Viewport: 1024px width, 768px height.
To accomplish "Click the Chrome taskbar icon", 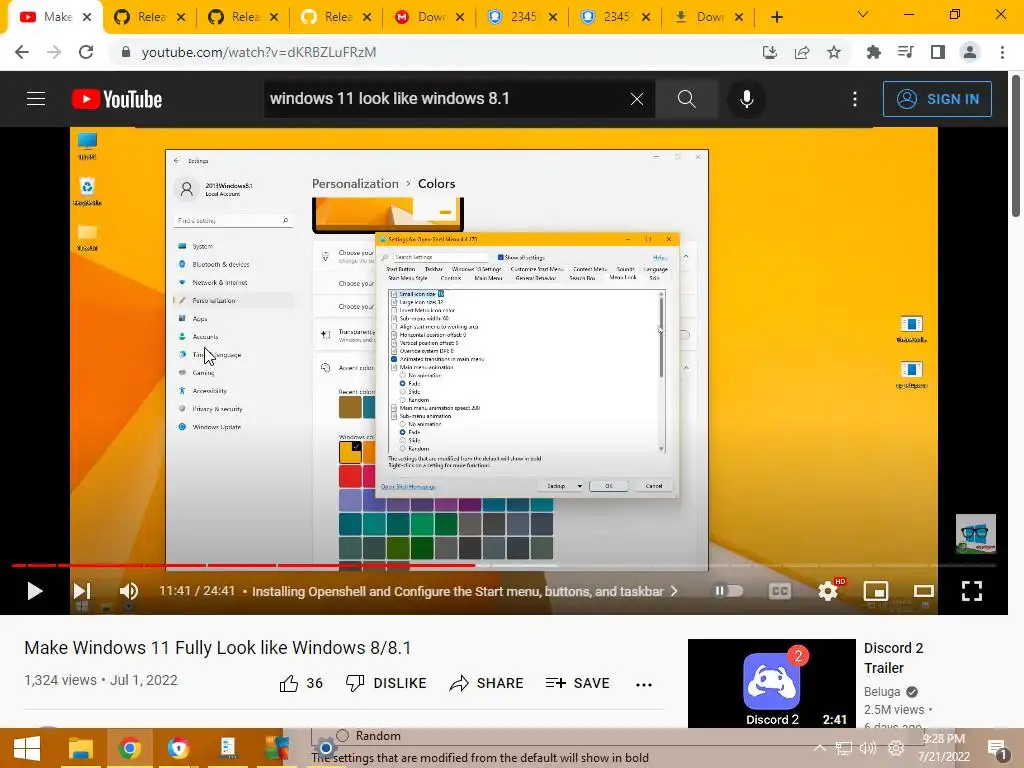I will click(x=129, y=748).
